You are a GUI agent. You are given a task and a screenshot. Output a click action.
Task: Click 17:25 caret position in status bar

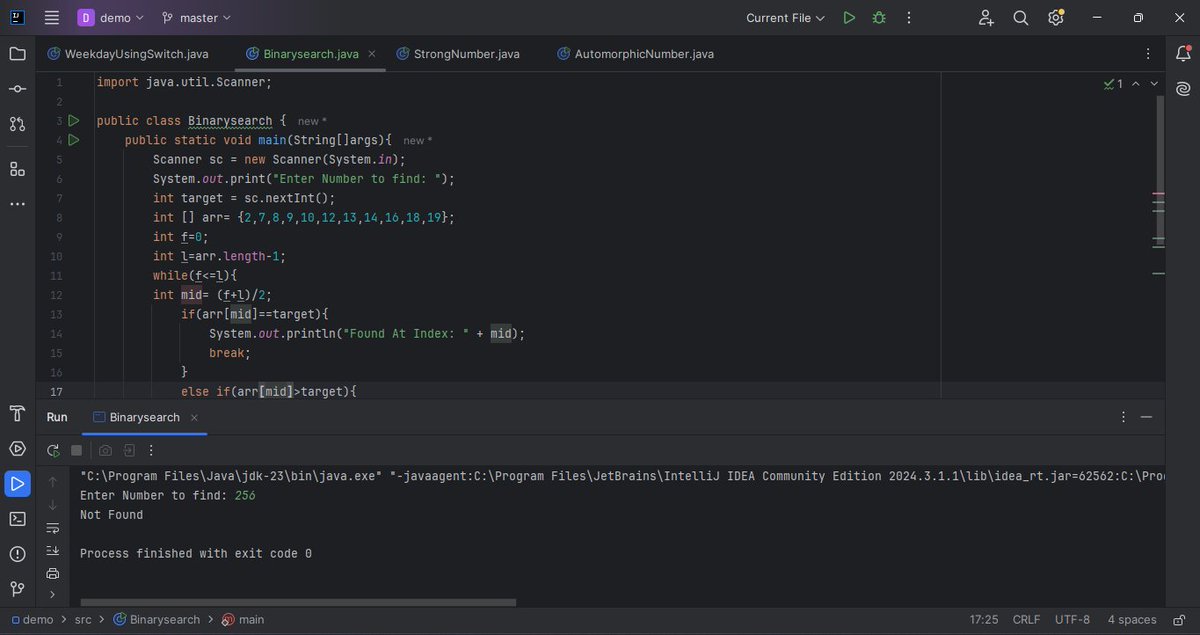(984, 620)
